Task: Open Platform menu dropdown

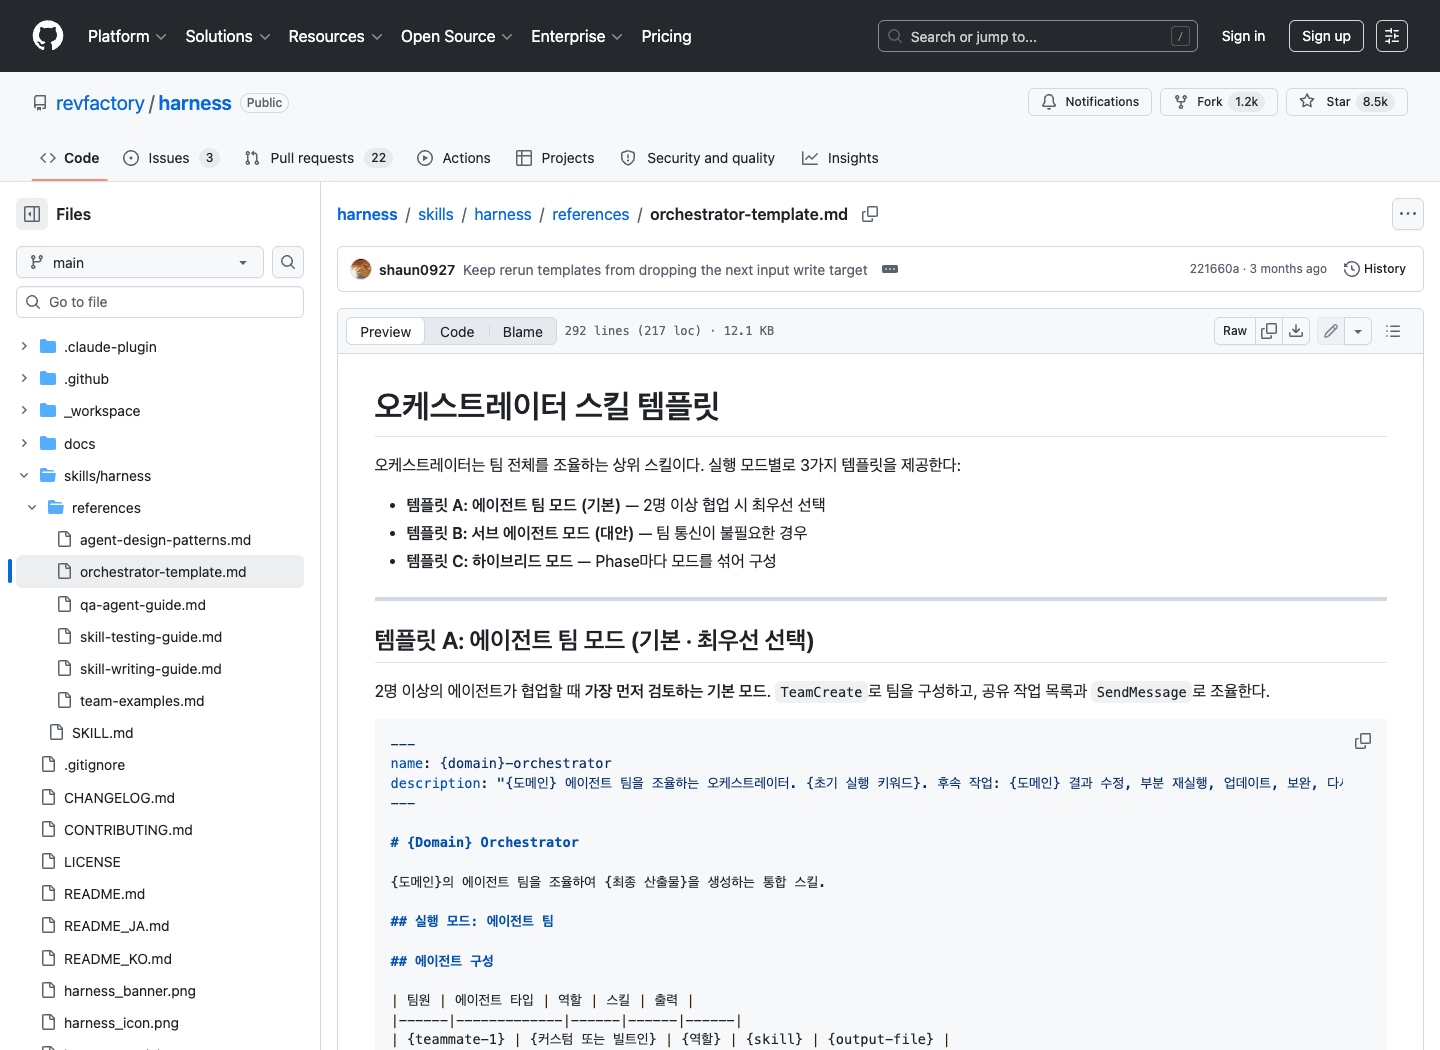Action: 127,36
